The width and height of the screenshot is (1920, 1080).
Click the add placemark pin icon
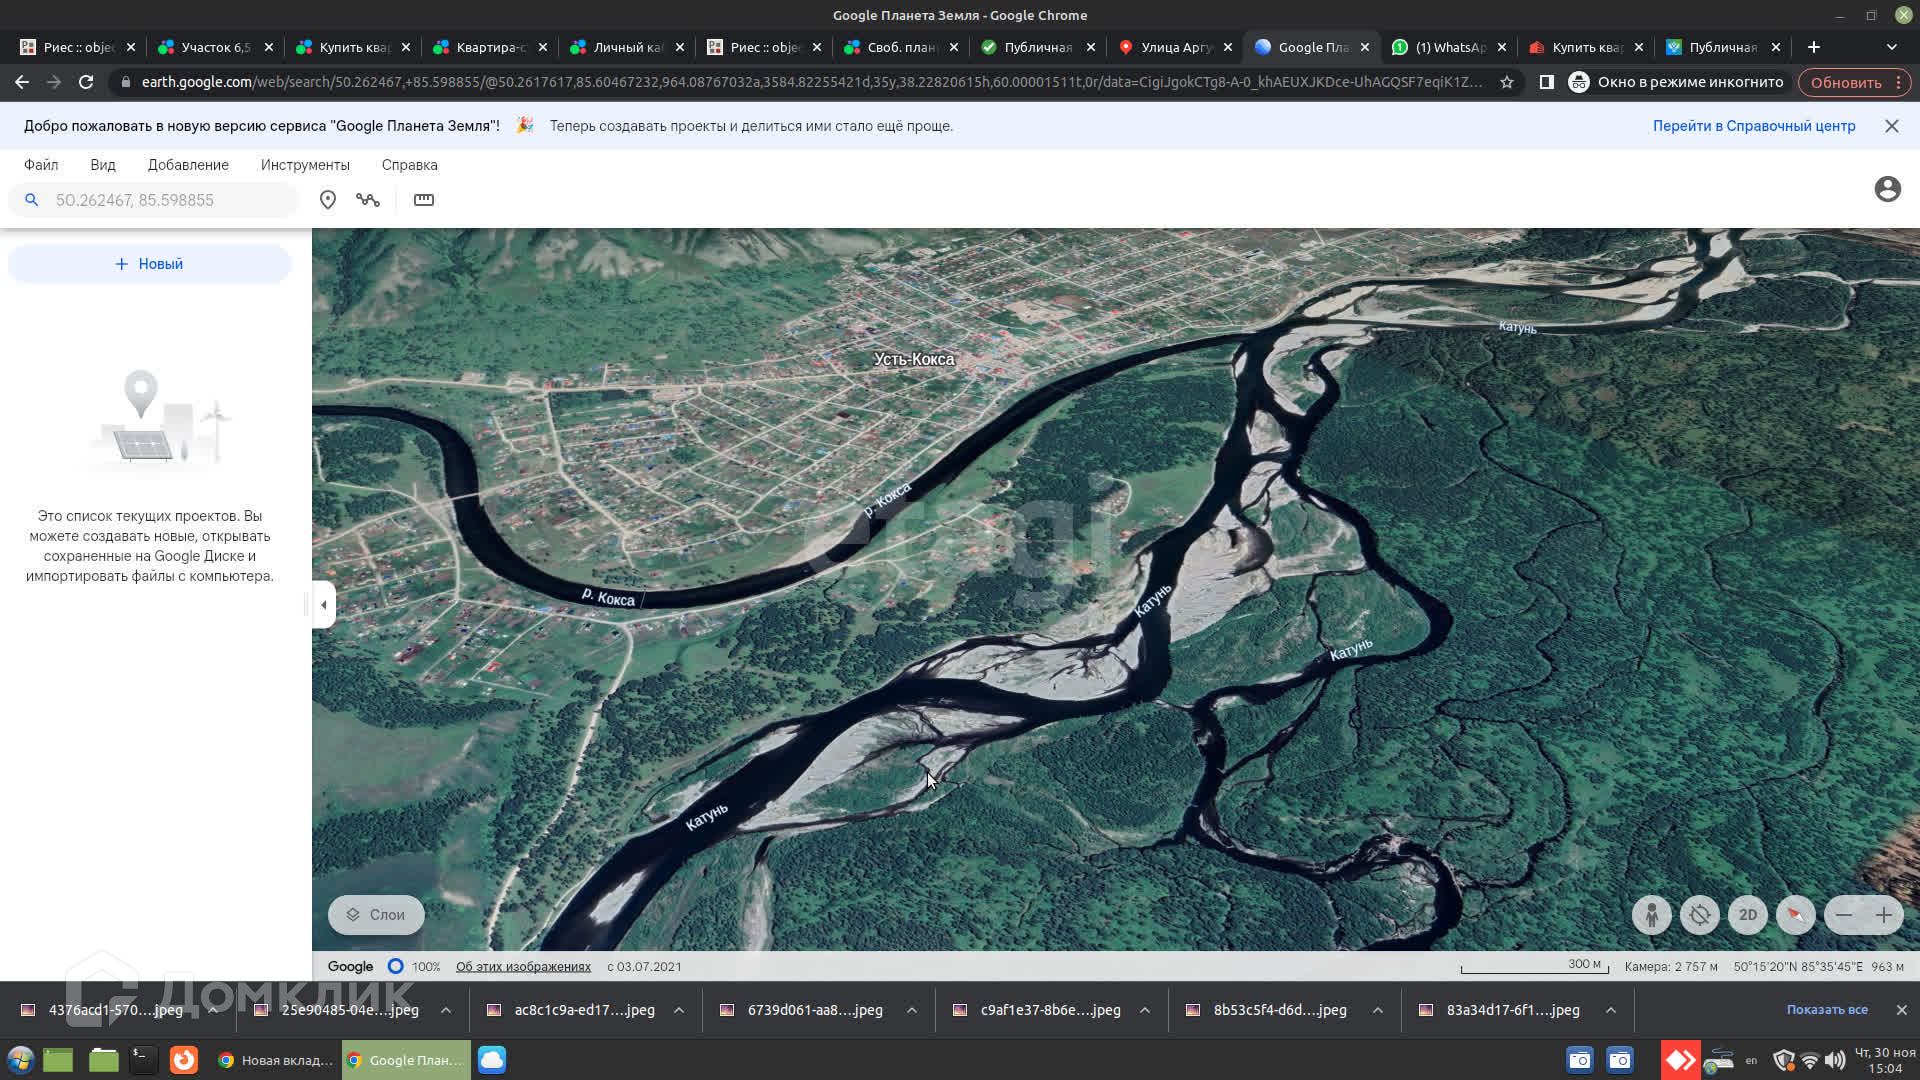coord(327,200)
